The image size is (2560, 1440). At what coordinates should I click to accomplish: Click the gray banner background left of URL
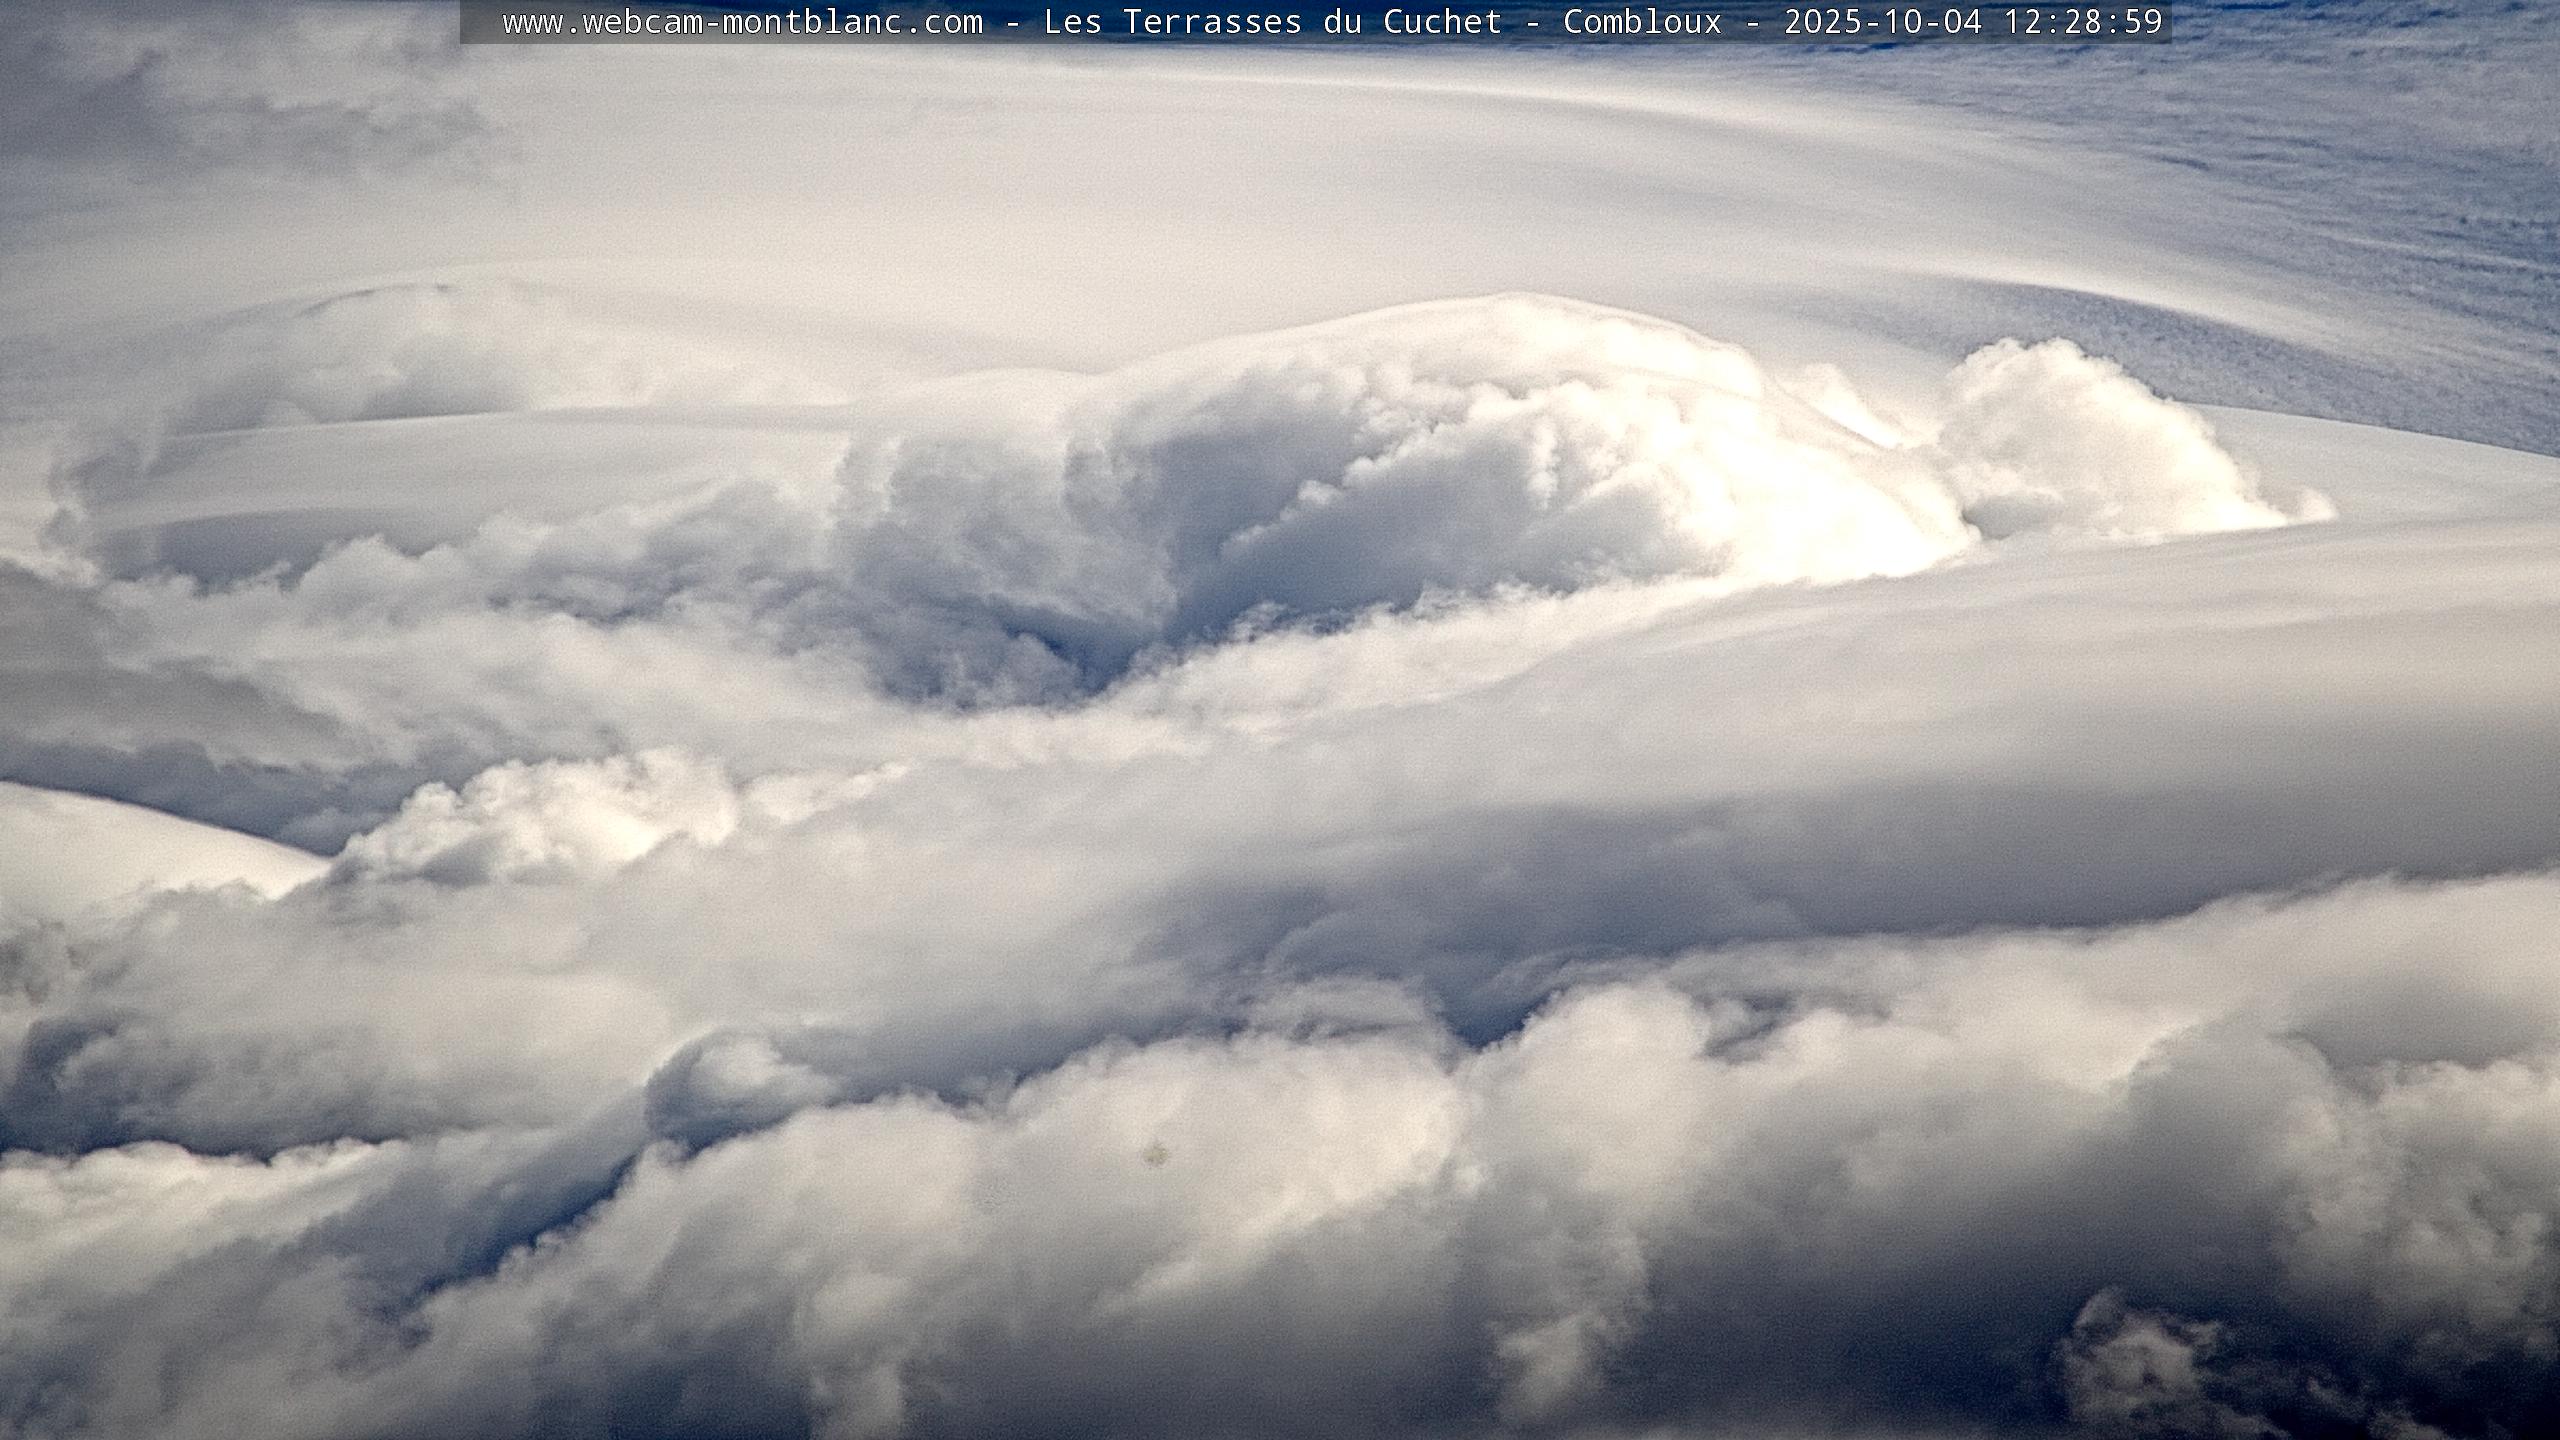[480, 22]
